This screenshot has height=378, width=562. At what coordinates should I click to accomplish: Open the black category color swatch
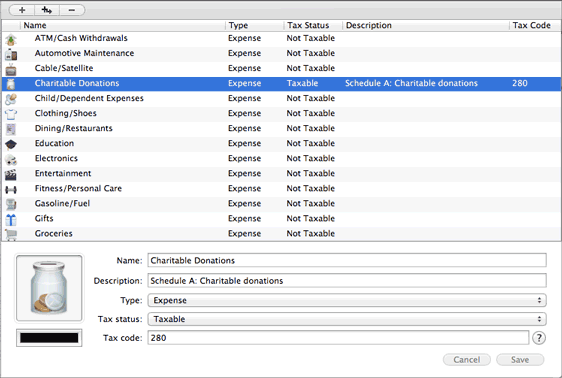[49, 338]
